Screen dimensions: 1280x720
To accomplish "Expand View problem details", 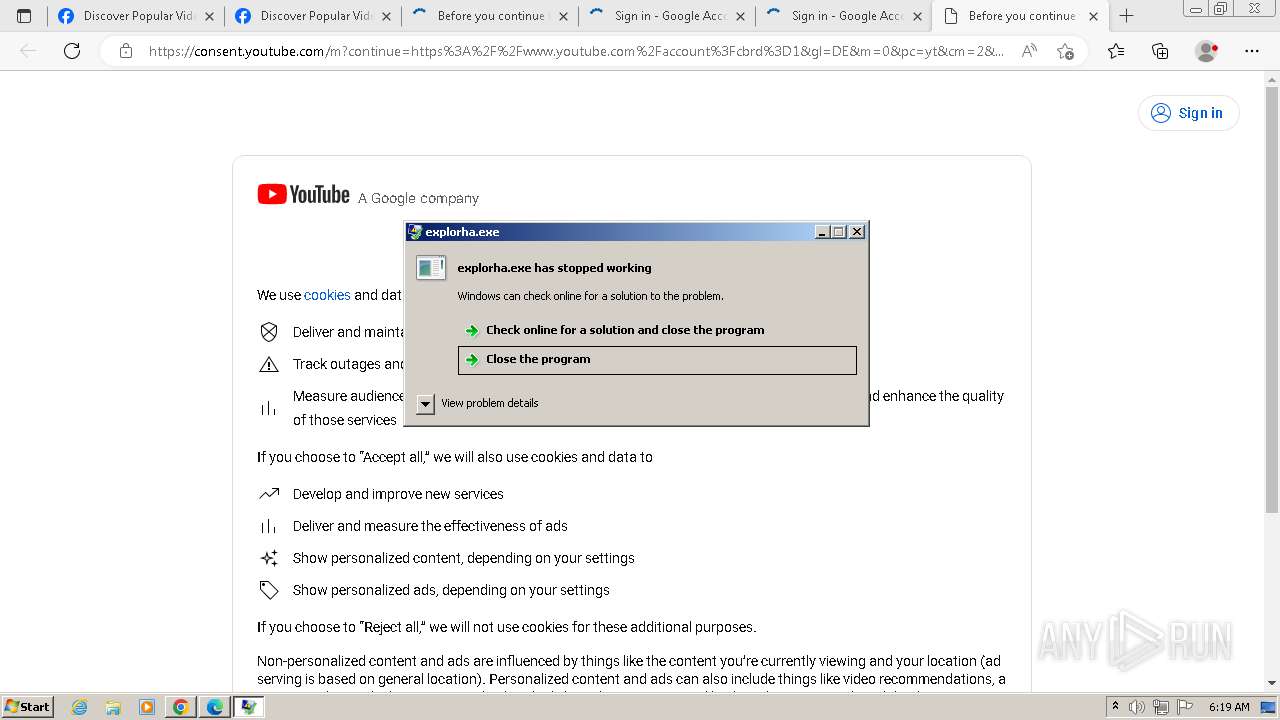I will point(479,403).
